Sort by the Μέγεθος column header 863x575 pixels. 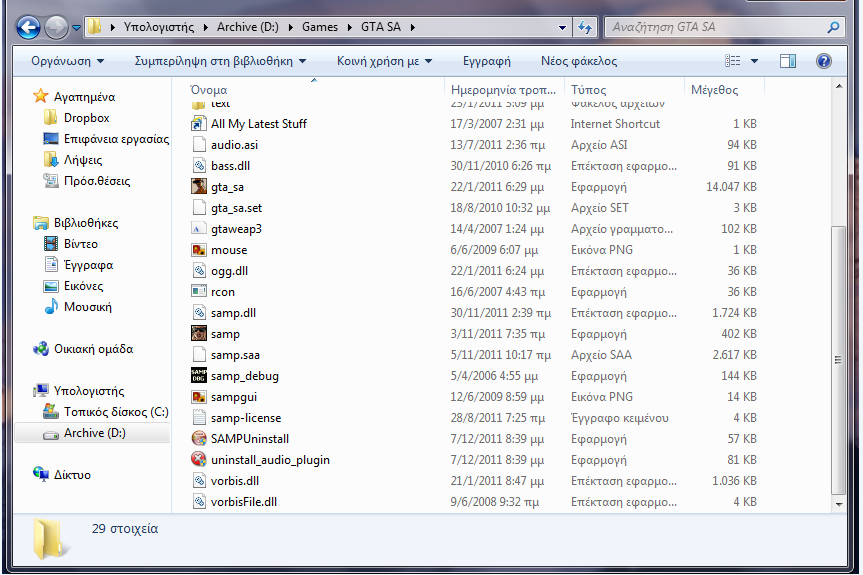click(714, 90)
